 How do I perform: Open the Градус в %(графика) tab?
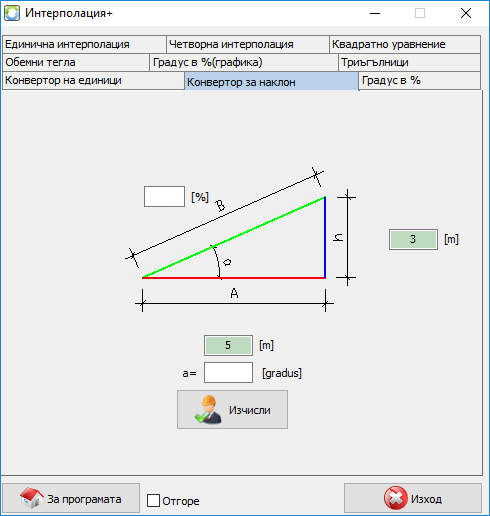point(244,62)
